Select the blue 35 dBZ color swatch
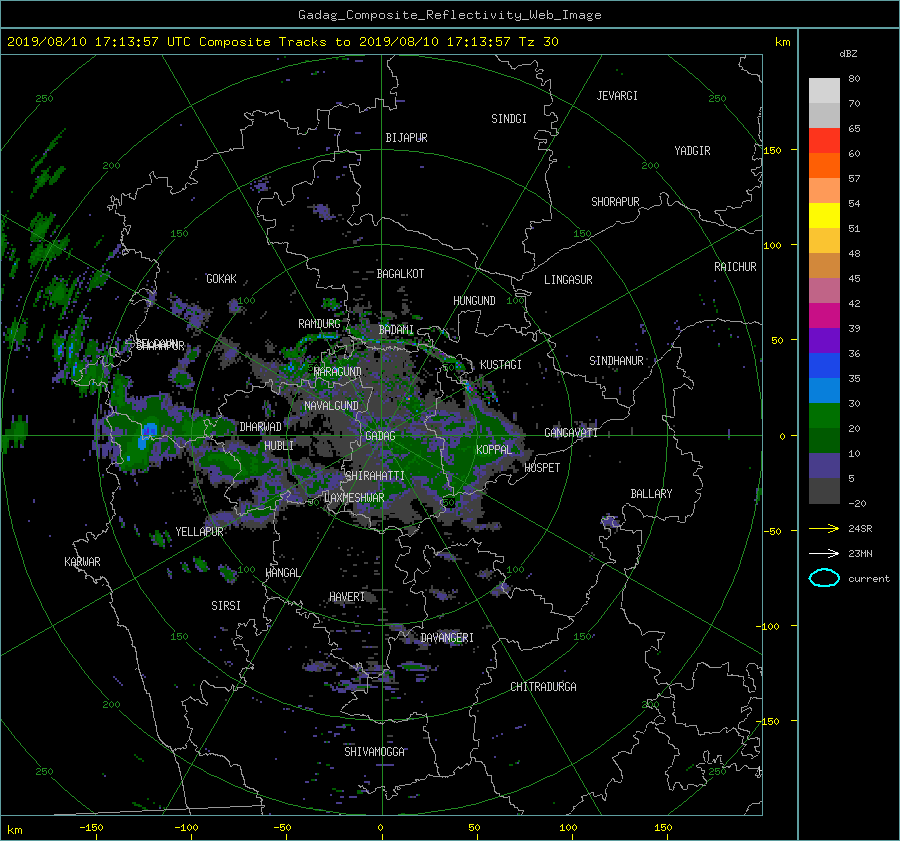 (x=824, y=365)
